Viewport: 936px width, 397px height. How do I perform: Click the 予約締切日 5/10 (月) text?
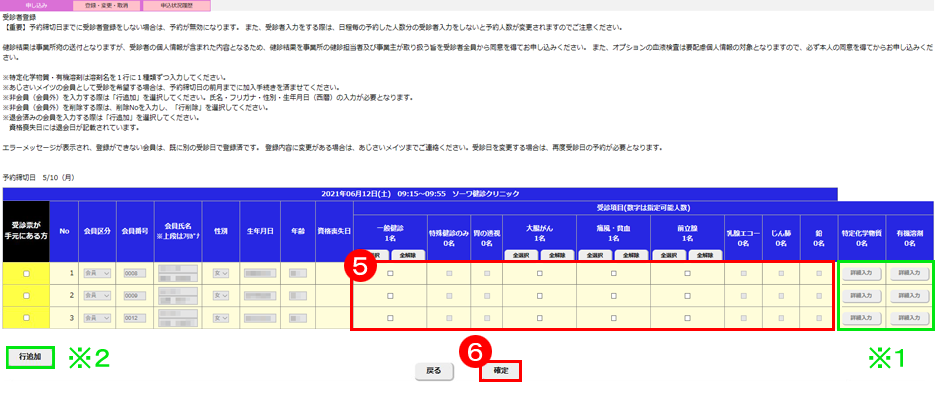pos(38,178)
